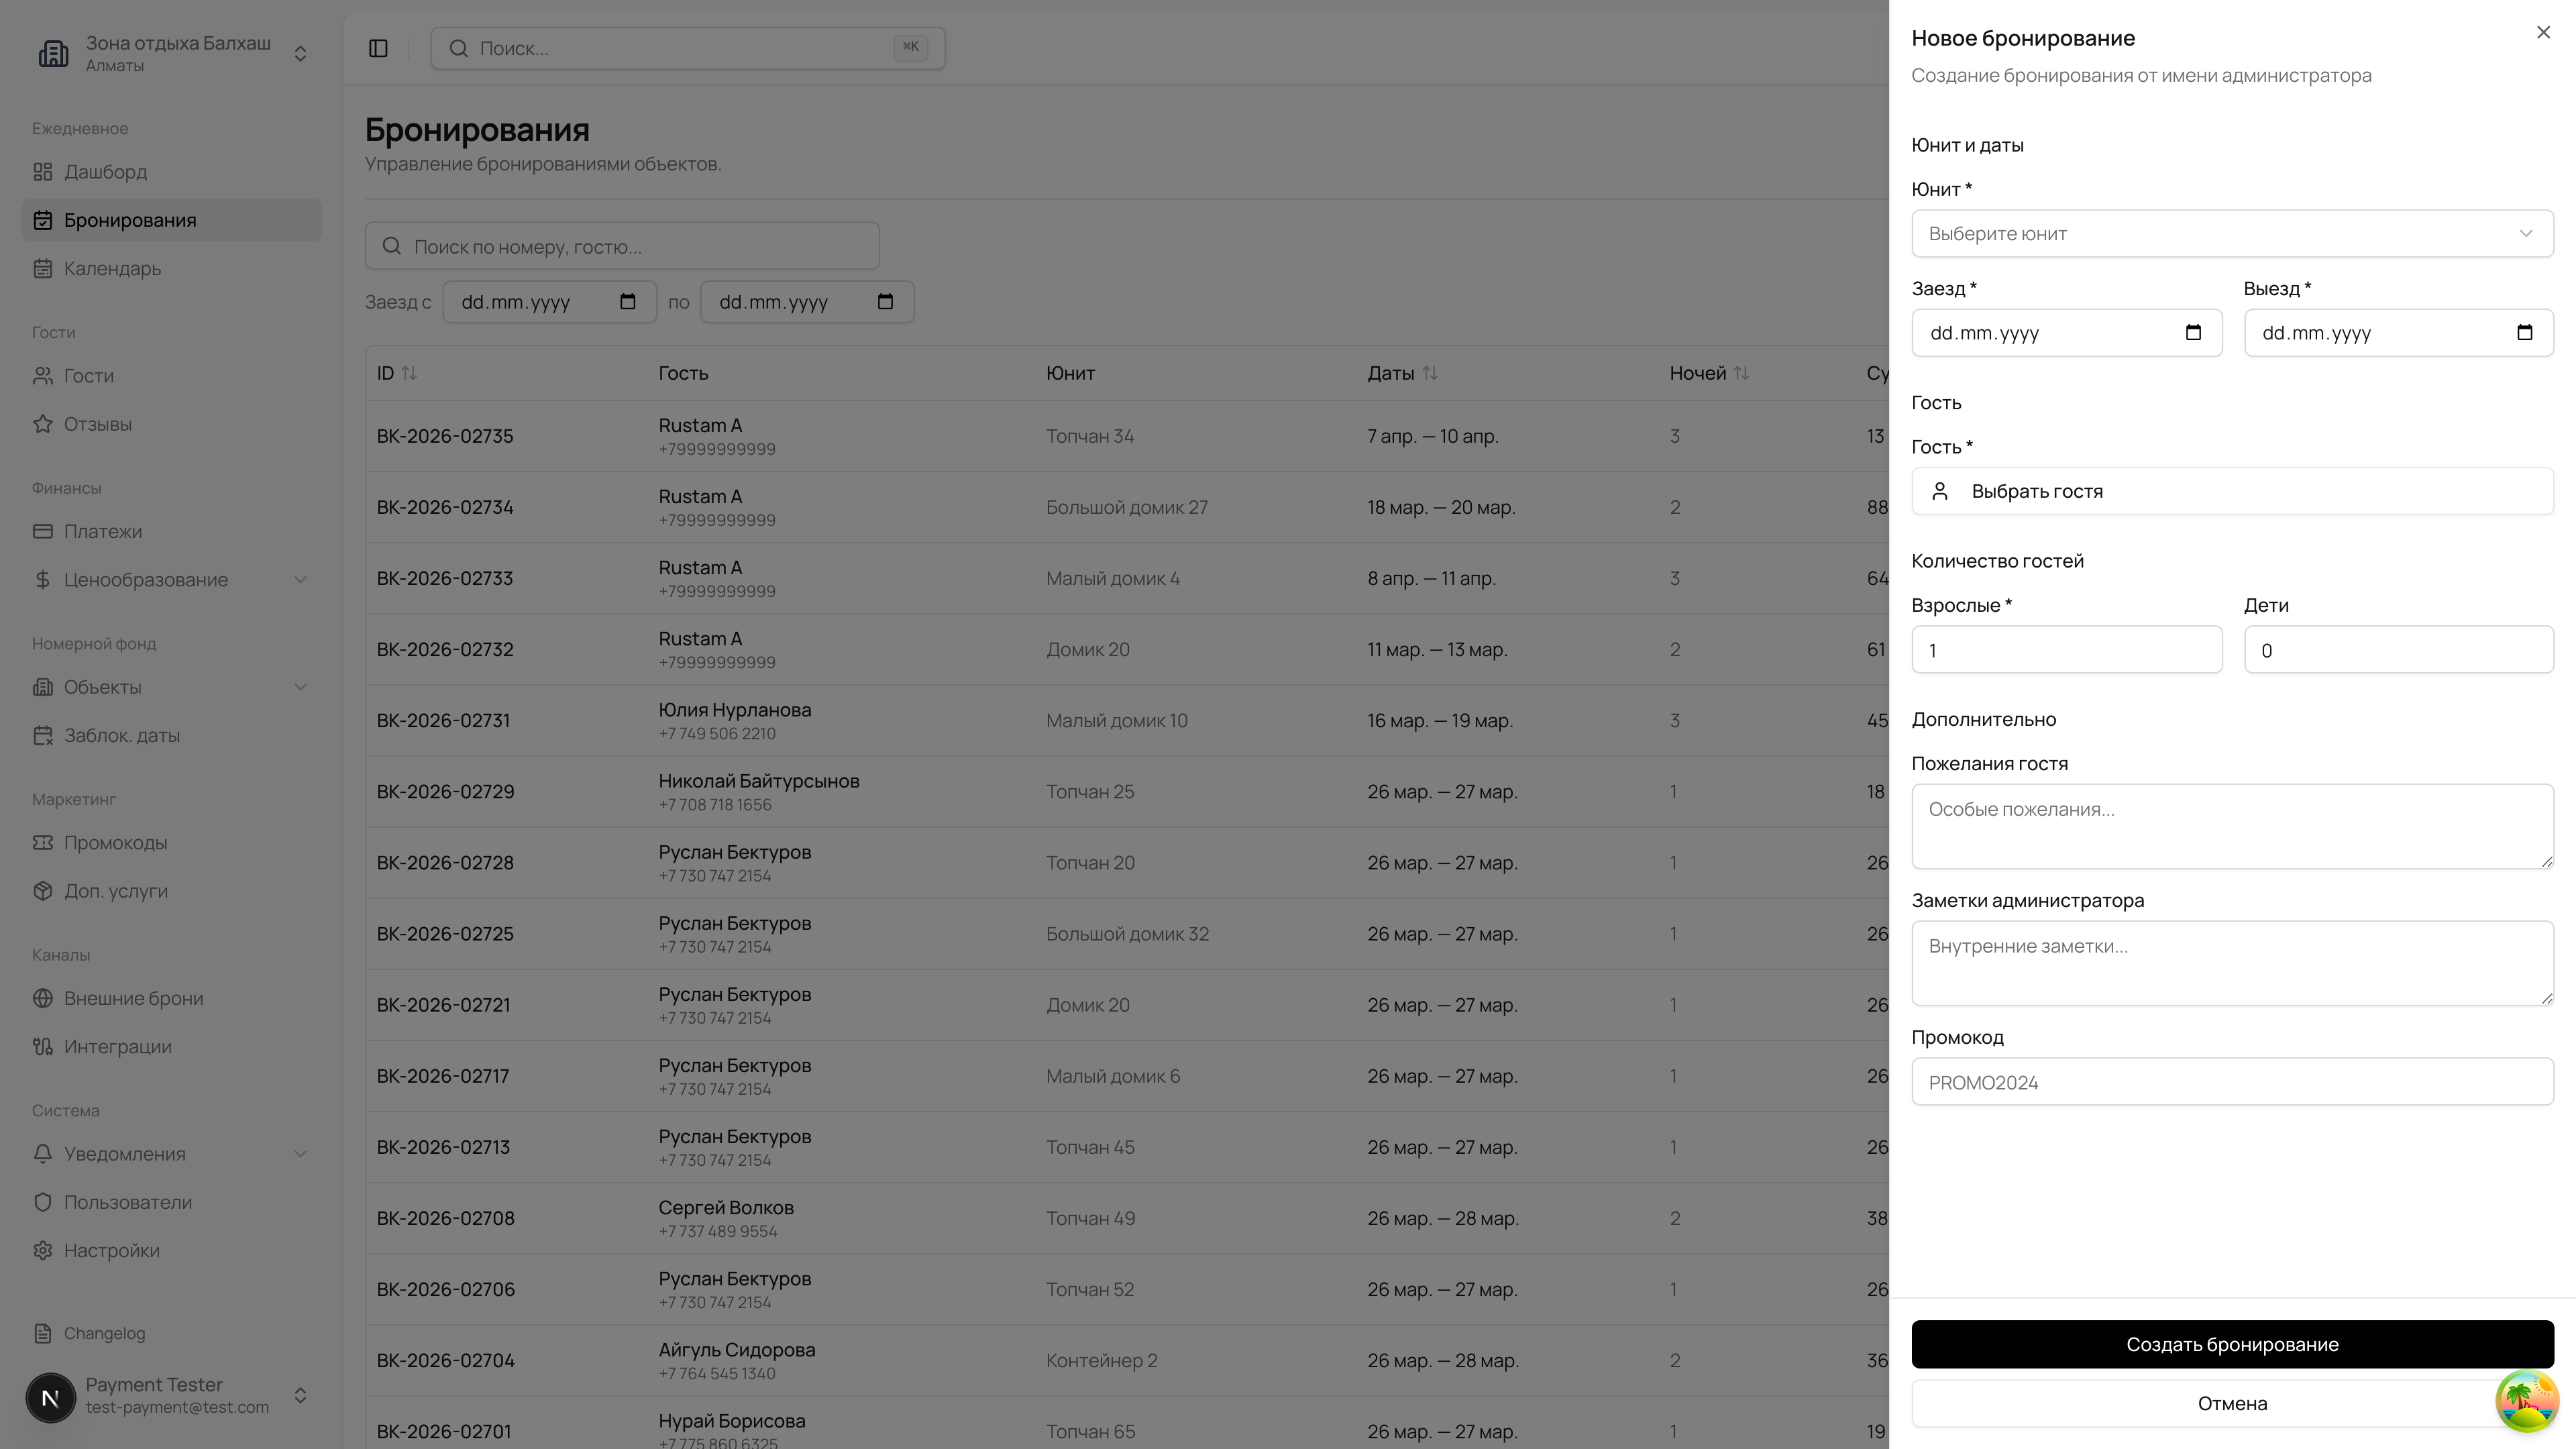
Task: Click round palm-tree widget at bottom right
Action: [x=2526, y=1401]
